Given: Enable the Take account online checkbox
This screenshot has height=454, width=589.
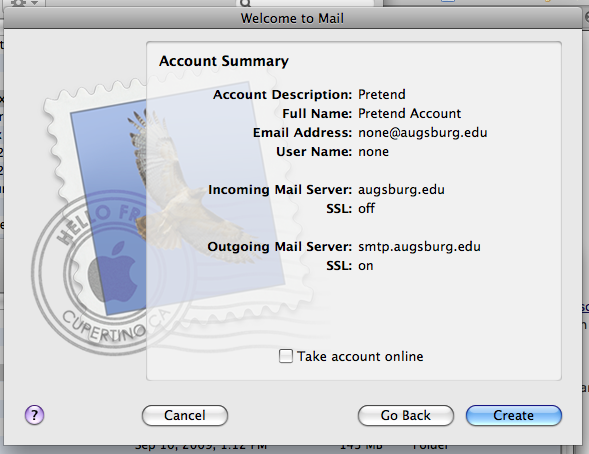Looking at the screenshot, I should pyautogui.click(x=286, y=356).
